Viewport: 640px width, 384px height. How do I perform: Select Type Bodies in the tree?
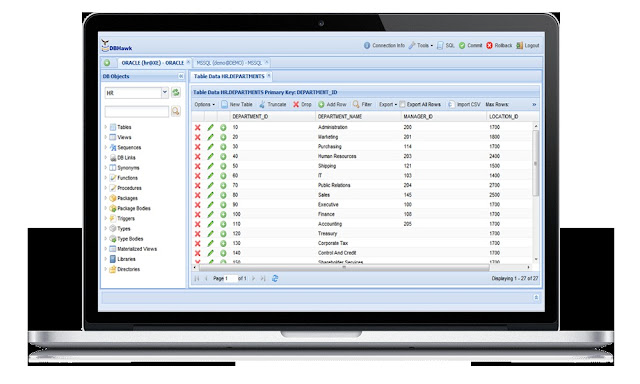130,239
